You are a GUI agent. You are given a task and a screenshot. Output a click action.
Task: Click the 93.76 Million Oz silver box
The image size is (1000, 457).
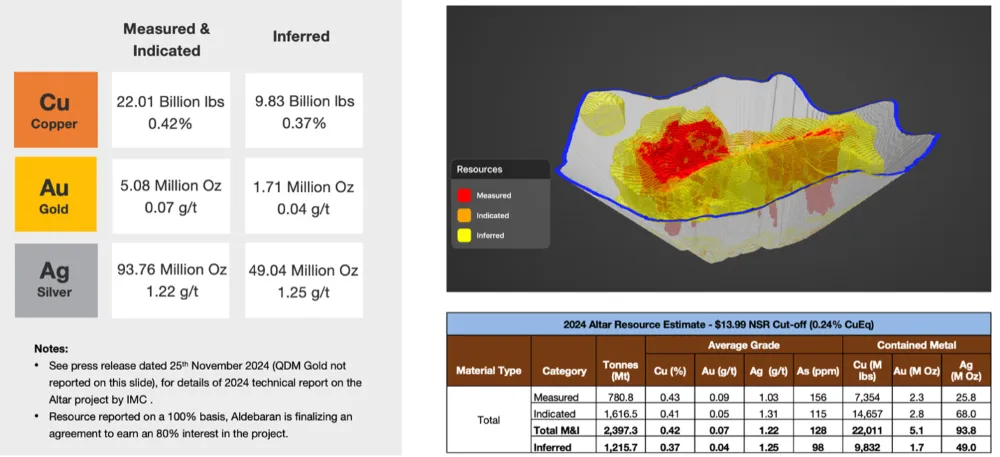pyautogui.click(x=170, y=280)
